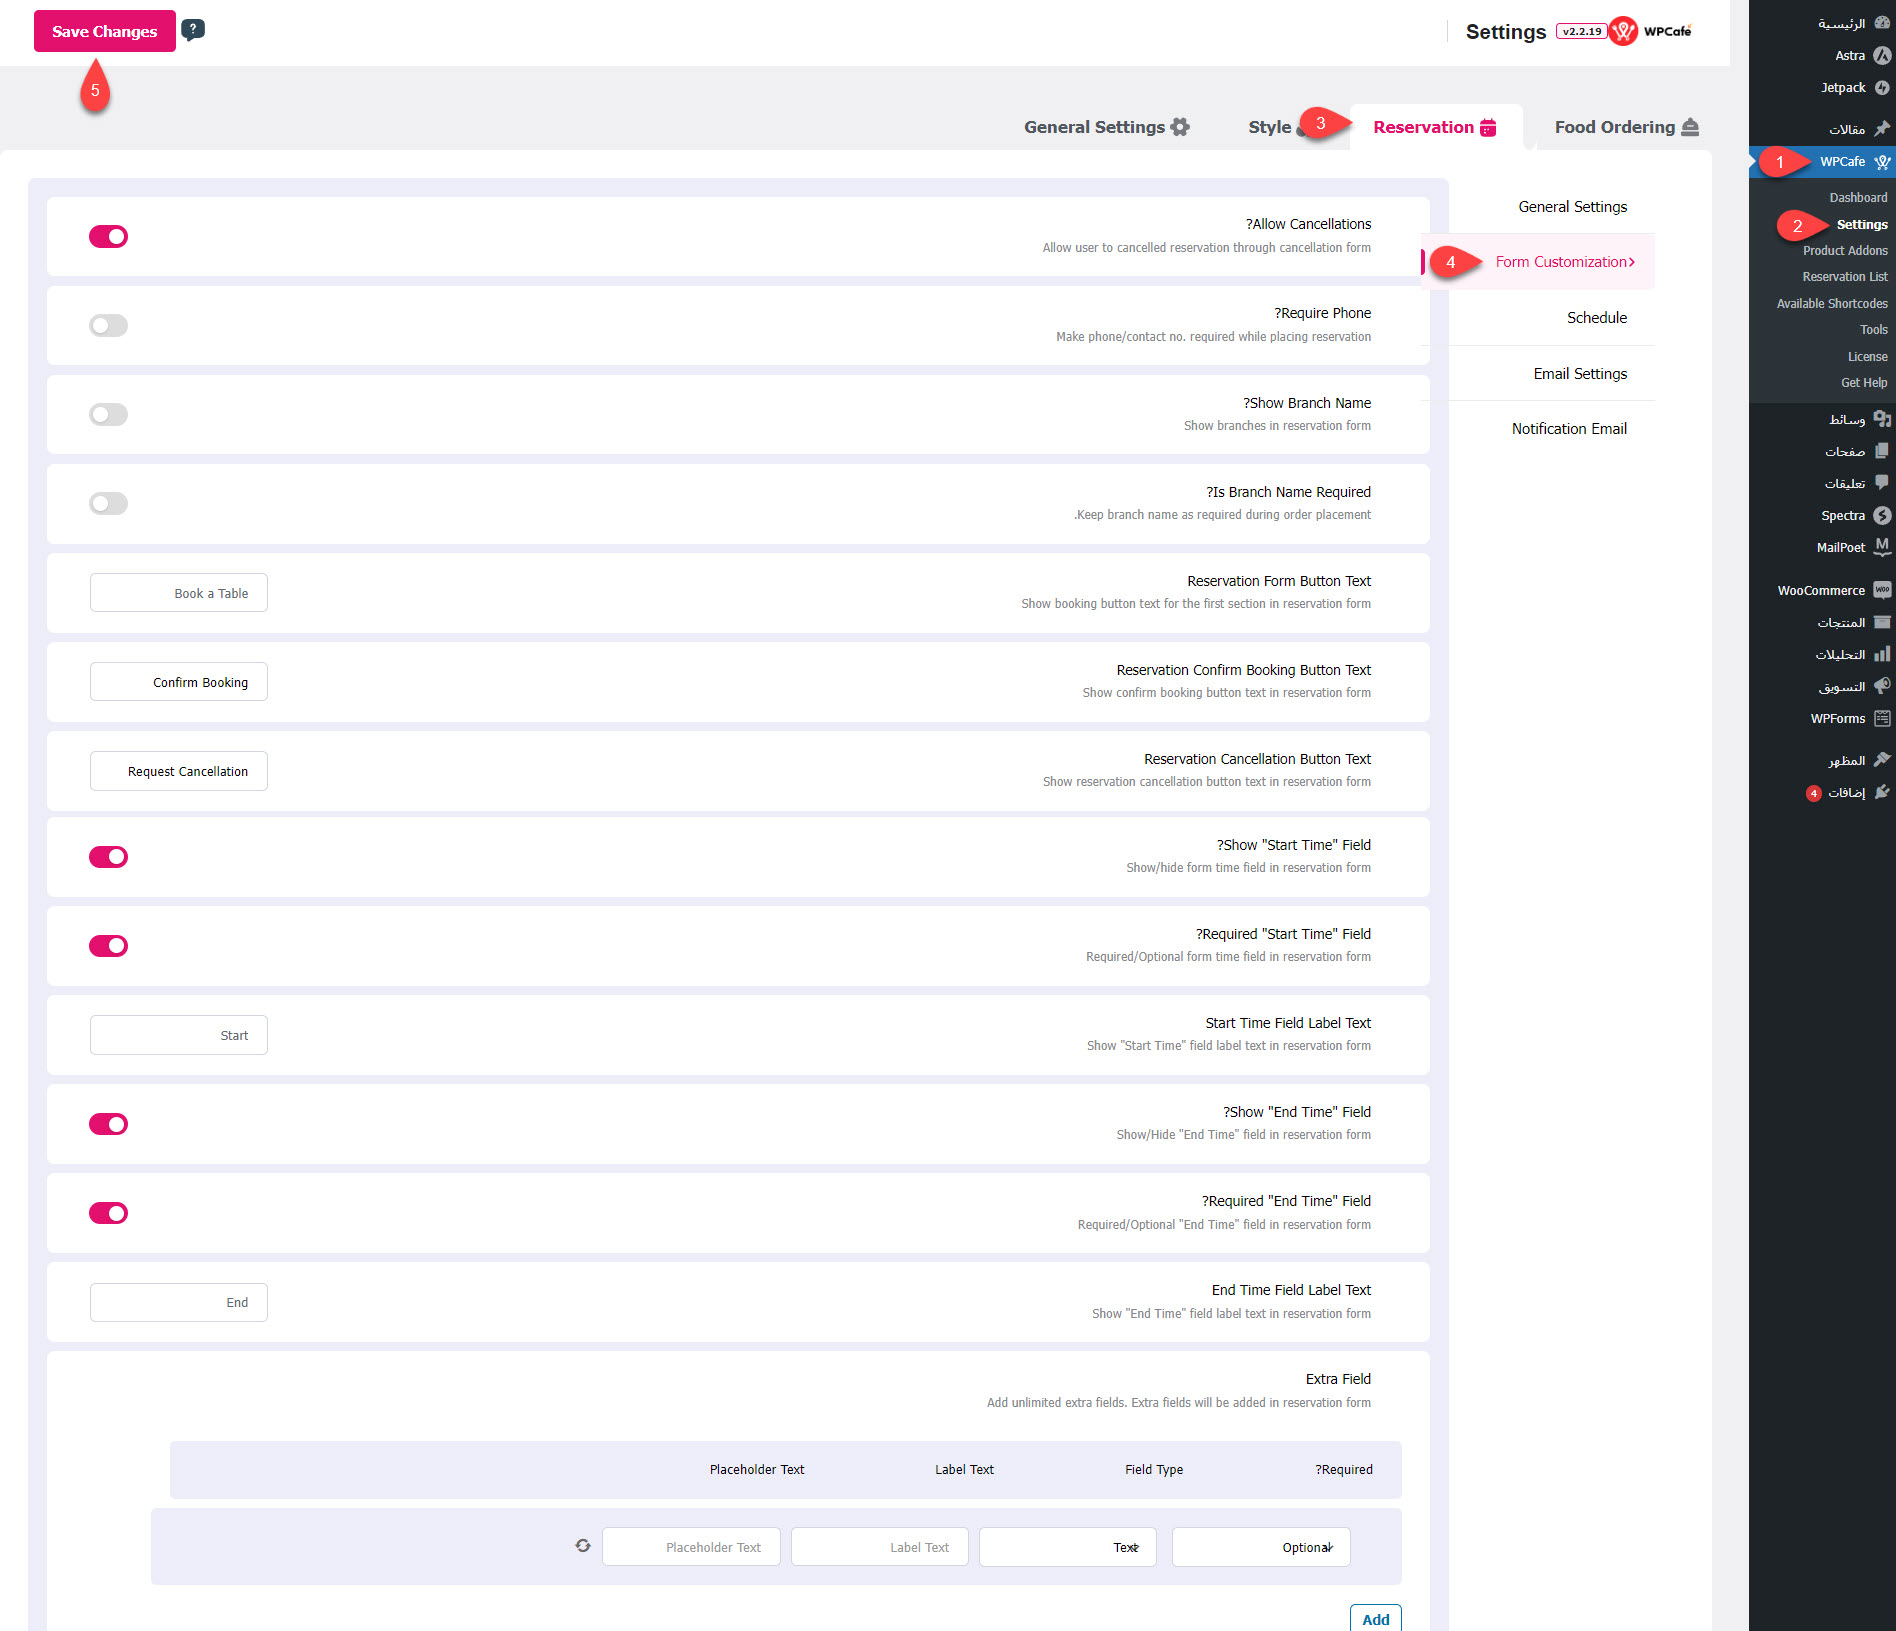Click the help question mark icon
The width and height of the screenshot is (1896, 1631).
pyautogui.click(x=193, y=30)
